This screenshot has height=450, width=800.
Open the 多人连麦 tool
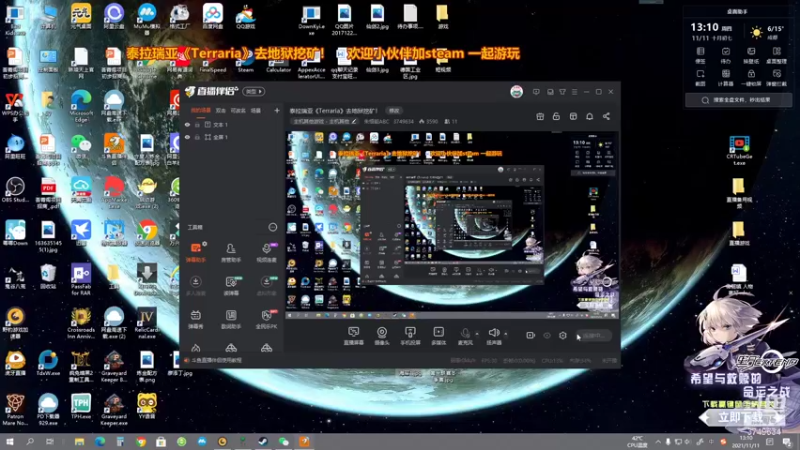[196, 285]
